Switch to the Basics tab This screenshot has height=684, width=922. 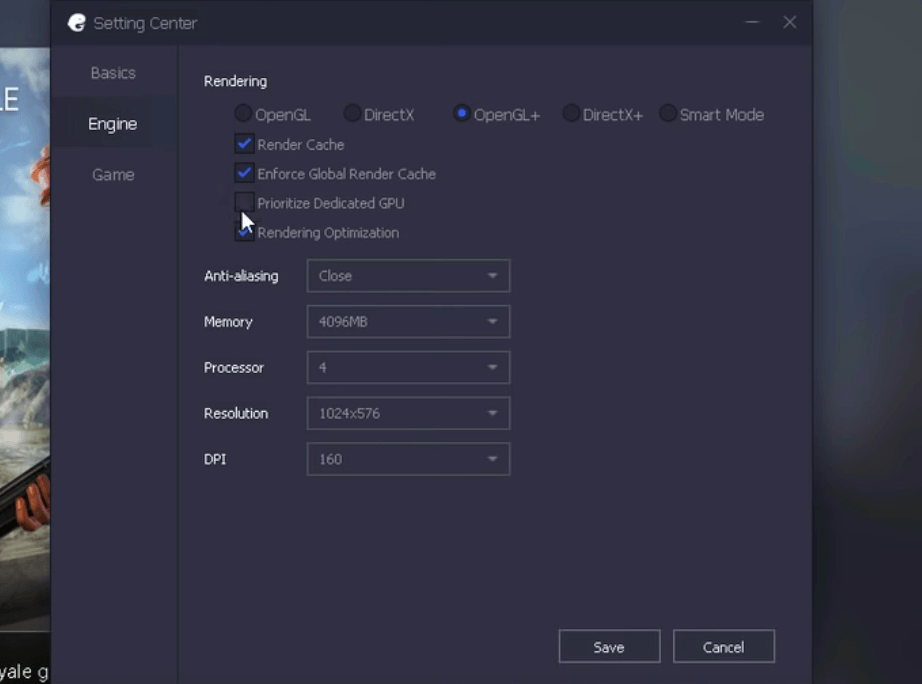coord(113,73)
